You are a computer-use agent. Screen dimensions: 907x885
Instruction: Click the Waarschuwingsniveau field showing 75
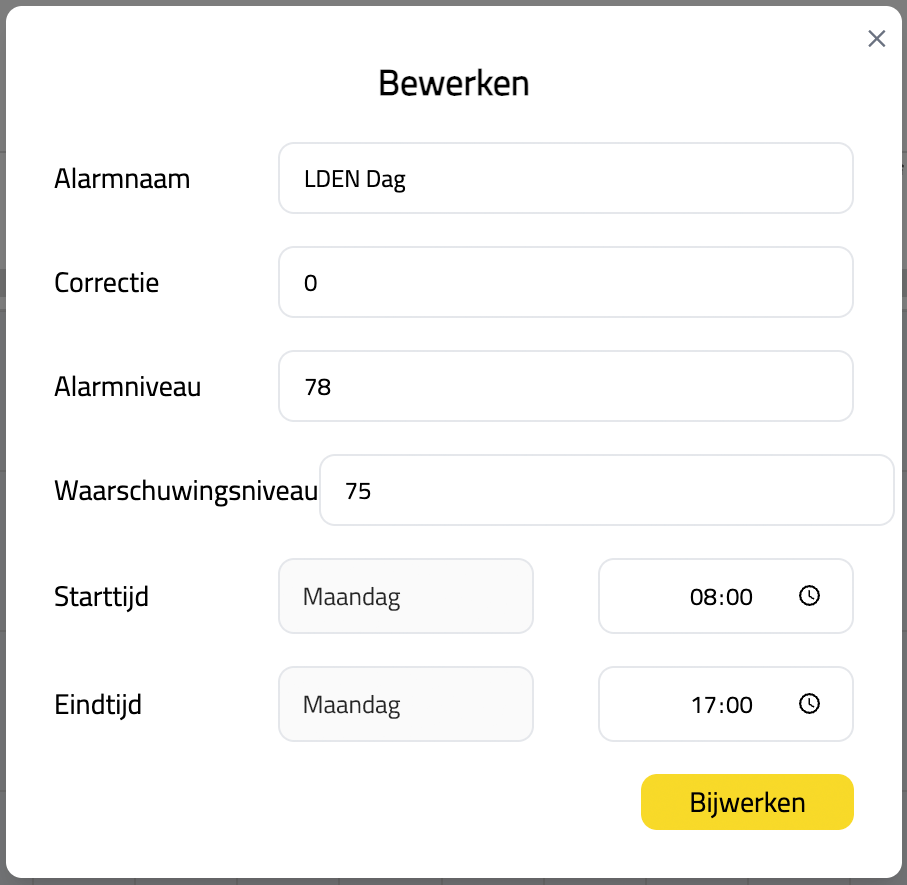pyautogui.click(x=606, y=490)
